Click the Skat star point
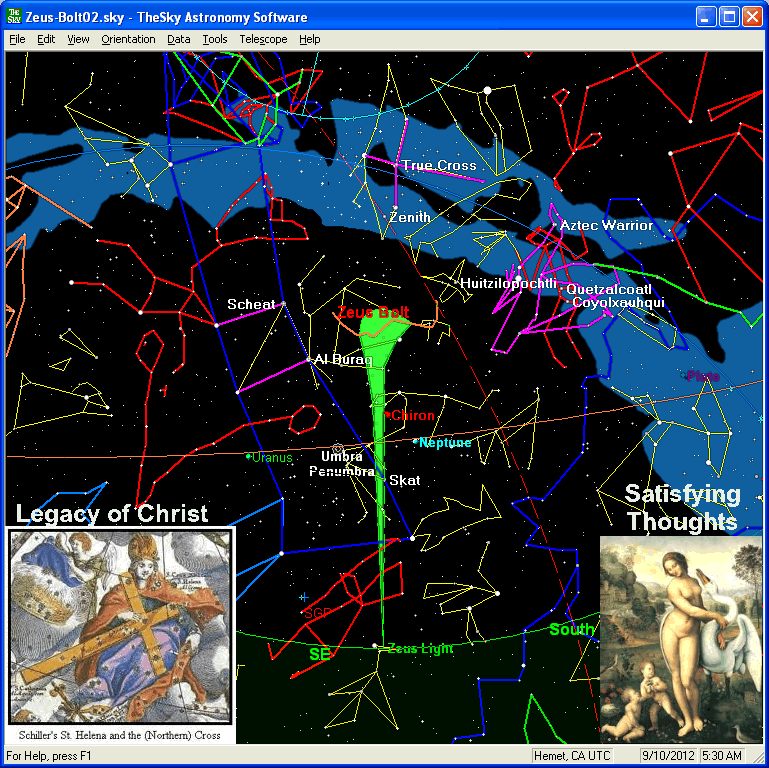This screenshot has width=769, height=768. (382, 480)
